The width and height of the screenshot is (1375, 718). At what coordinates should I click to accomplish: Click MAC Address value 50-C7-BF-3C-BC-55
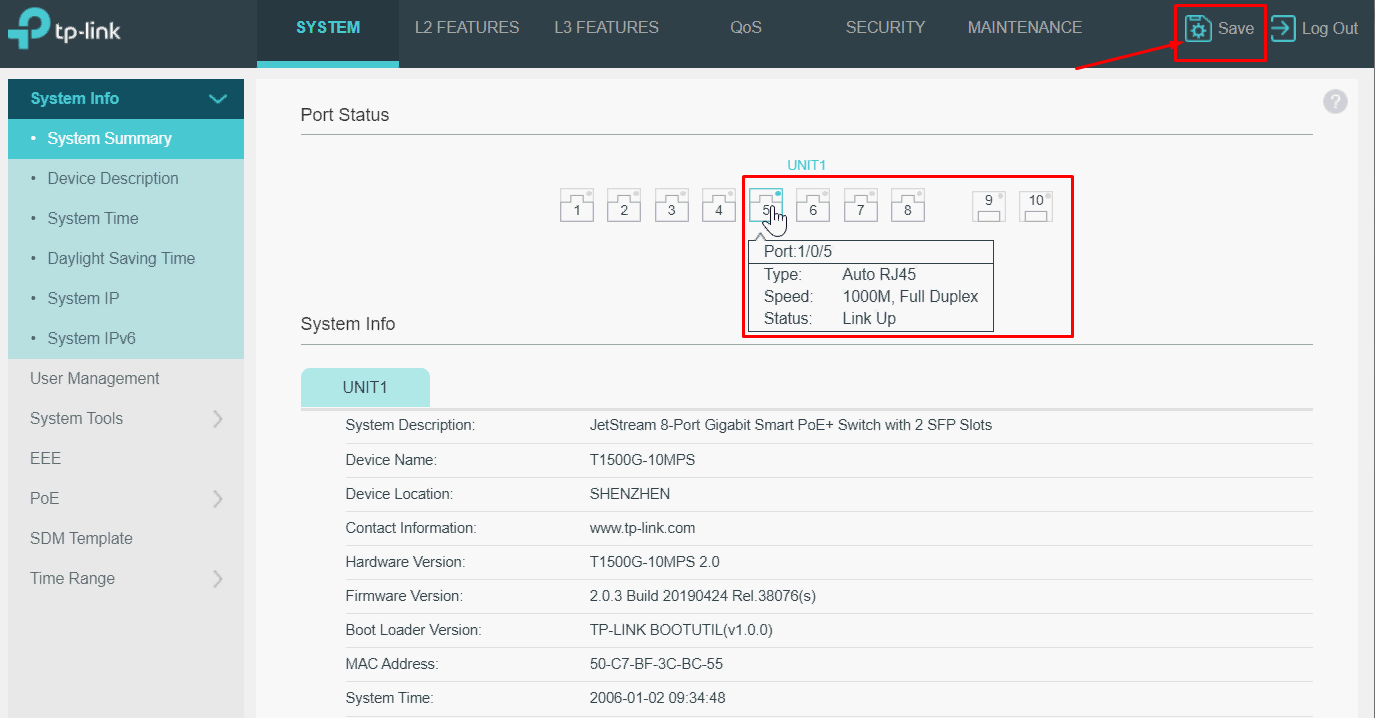656,664
